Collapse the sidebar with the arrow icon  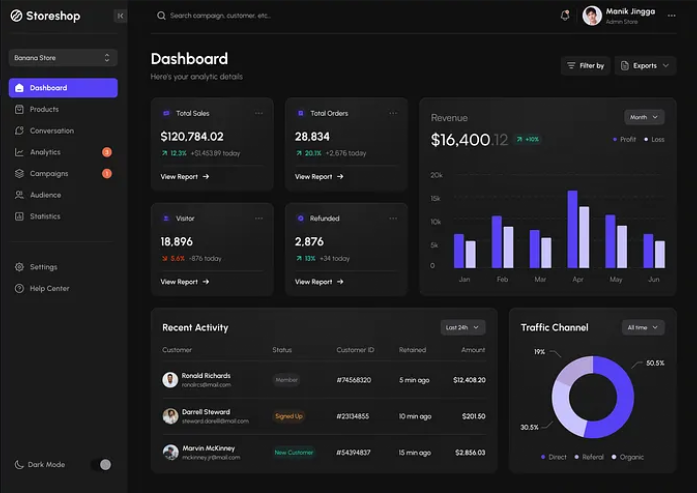120,16
